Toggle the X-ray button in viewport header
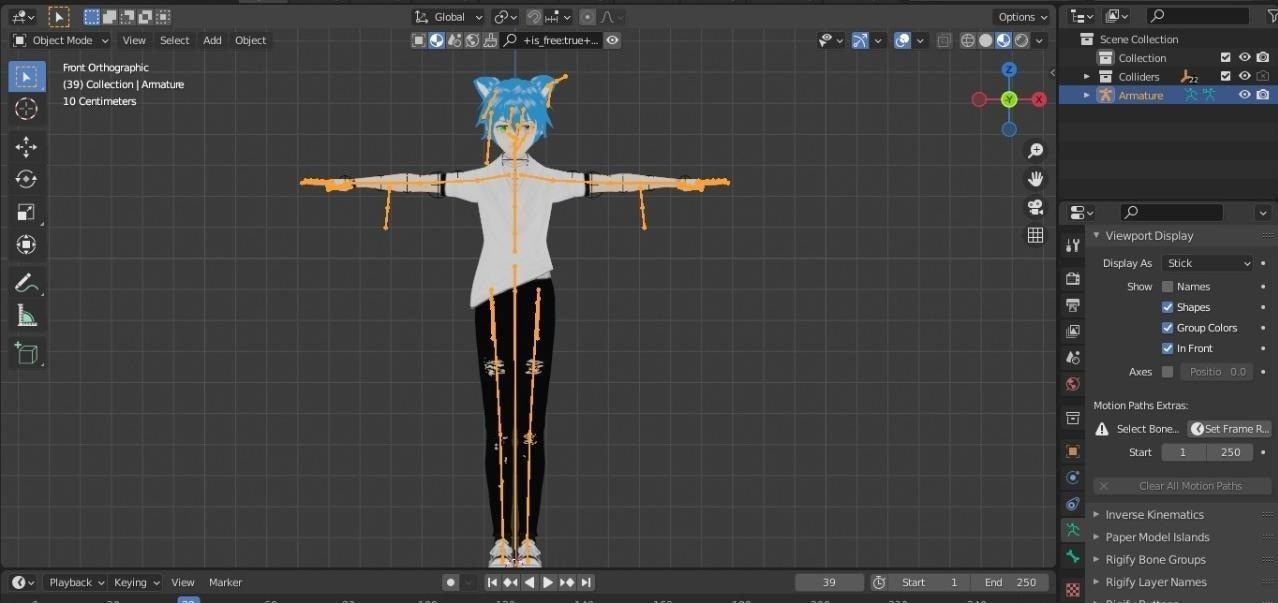The image size is (1278, 603). tap(945, 40)
